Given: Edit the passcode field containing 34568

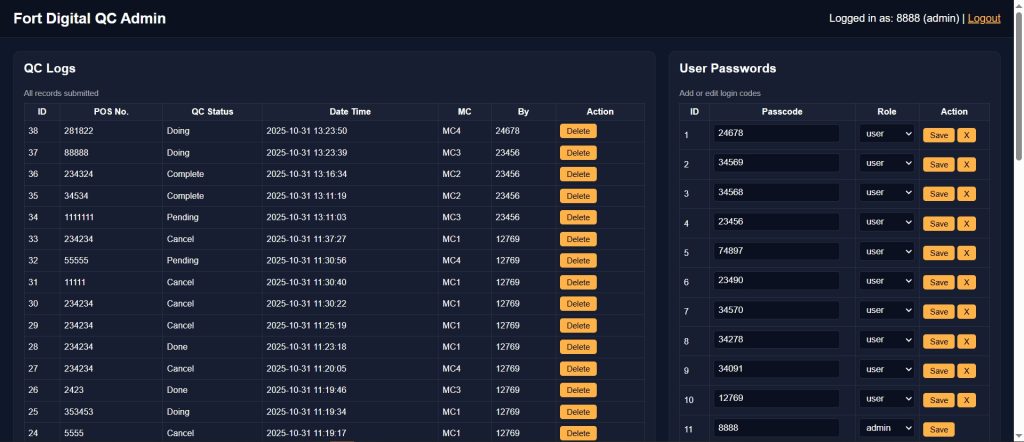Looking at the screenshot, I should pos(776,192).
